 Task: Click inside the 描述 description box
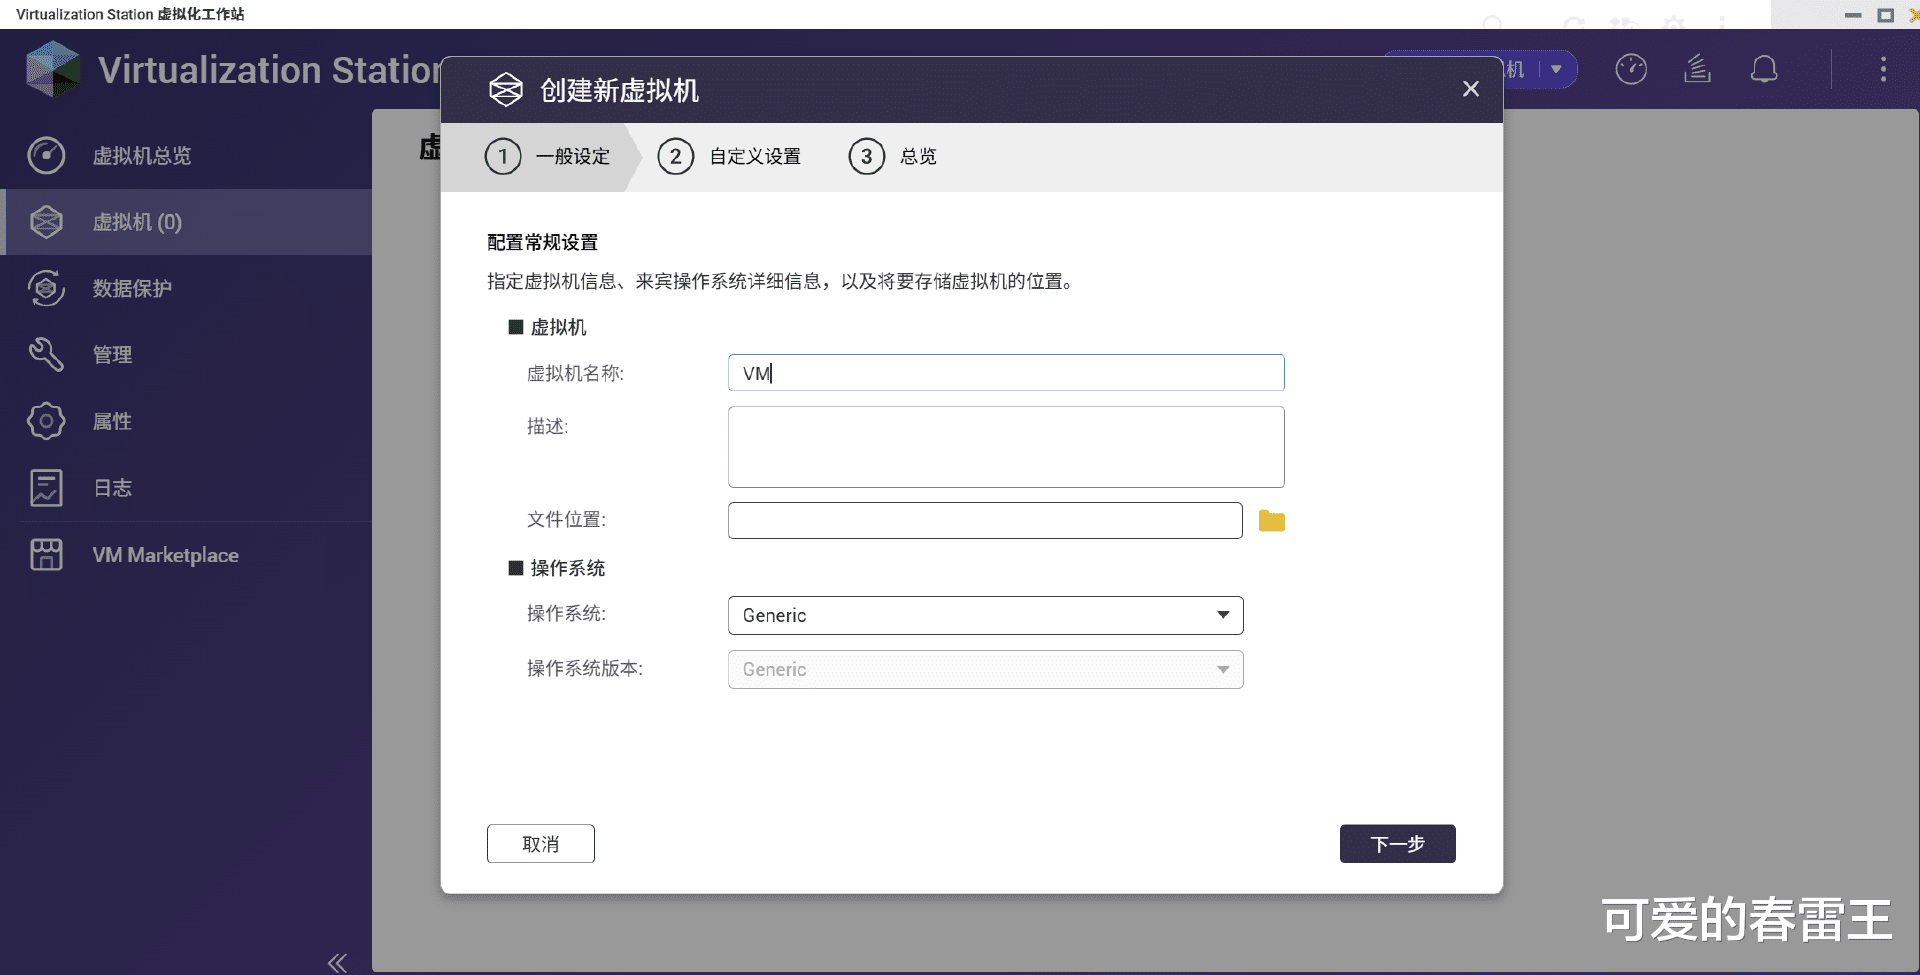[x=1005, y=447]
